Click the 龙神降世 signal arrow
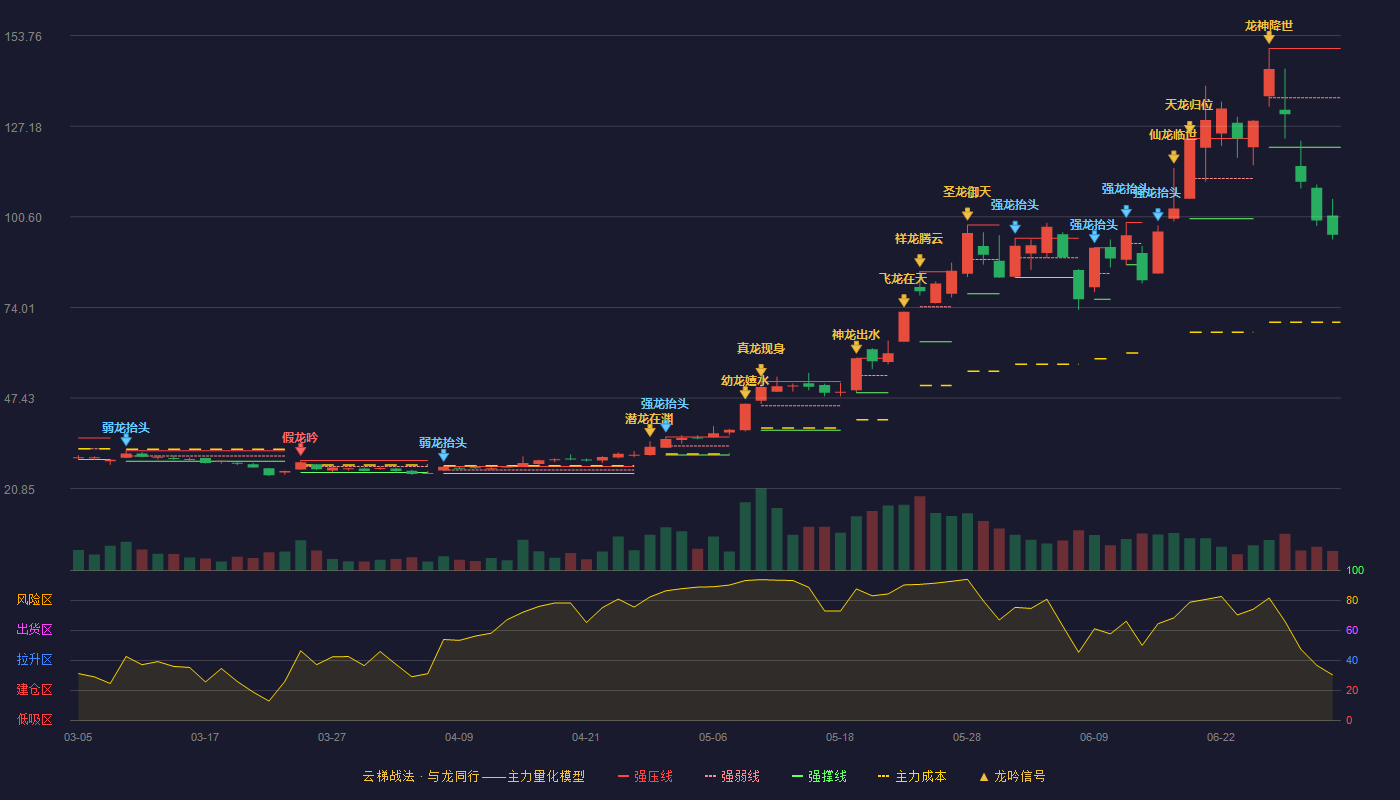The width and height of the screenshot is (1400, 800). pos(1269,38)
